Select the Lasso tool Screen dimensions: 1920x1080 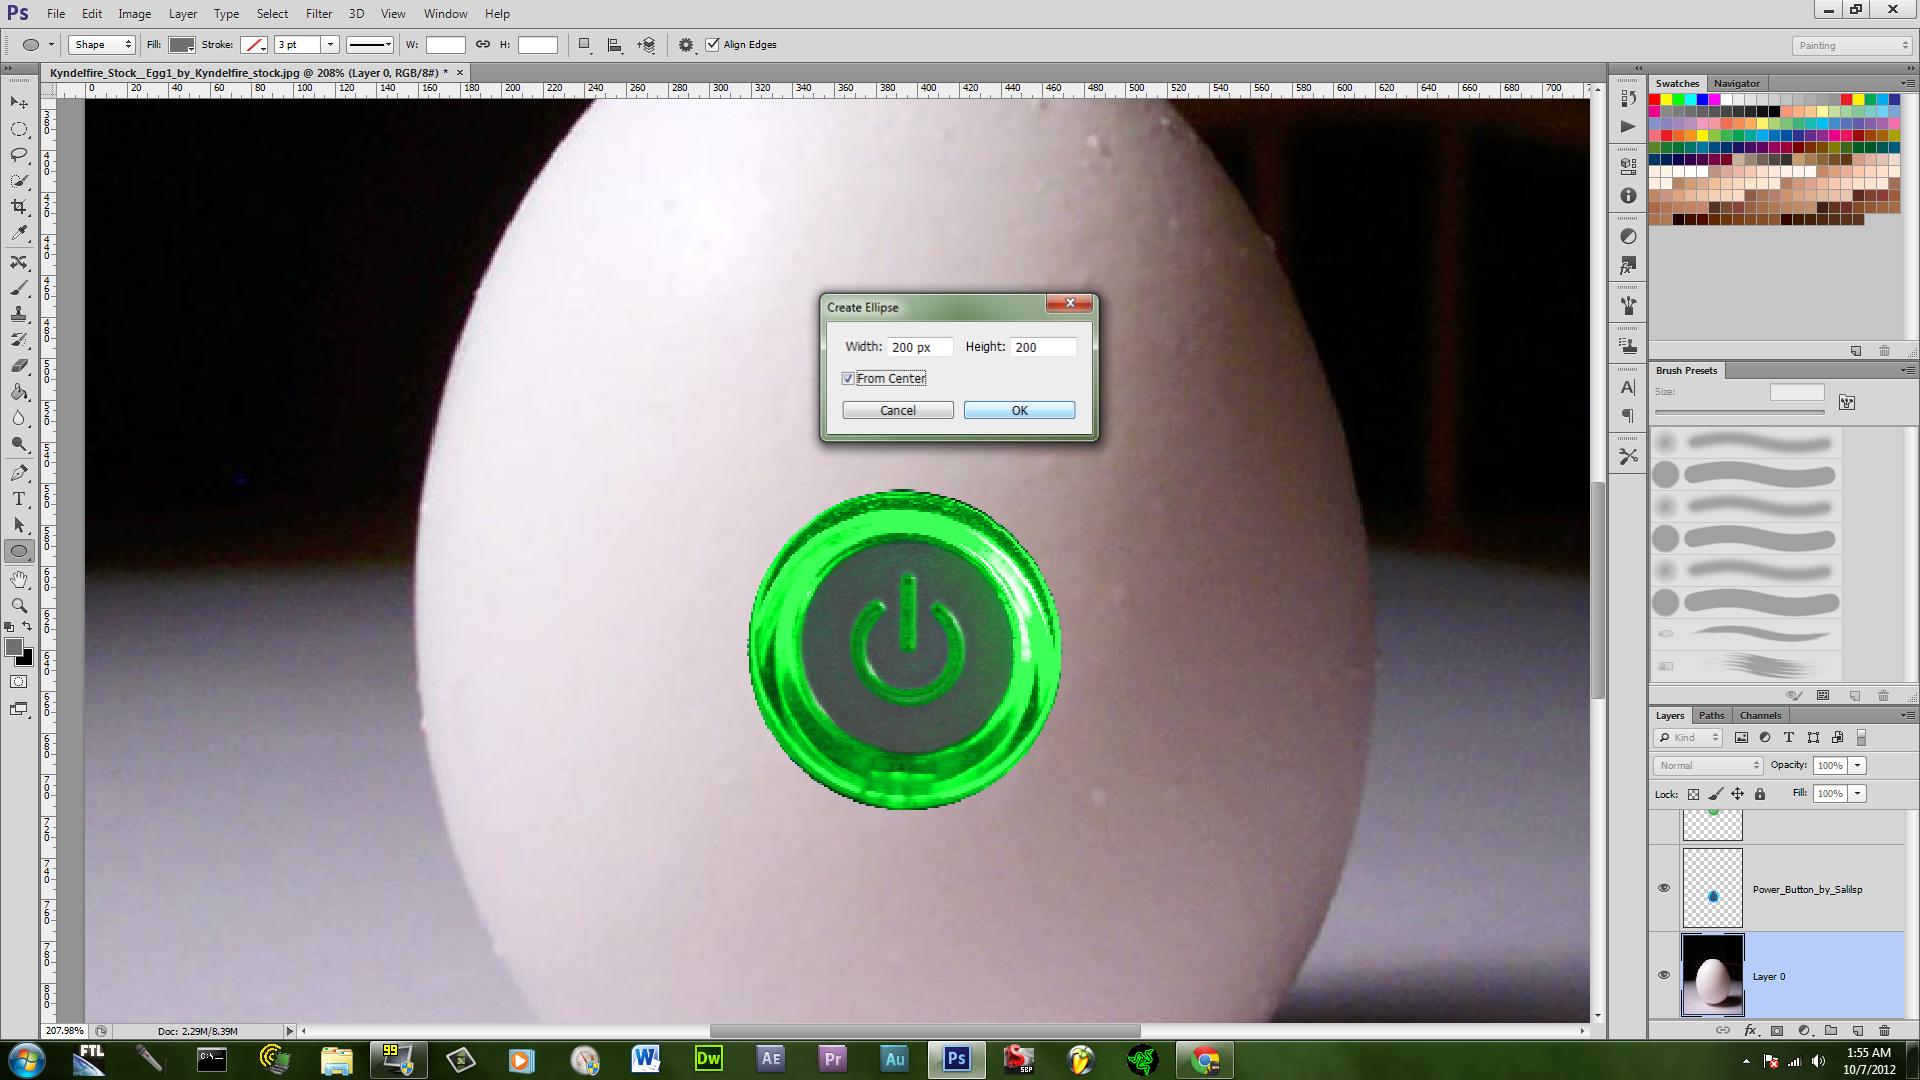click(x=19, y=155)
